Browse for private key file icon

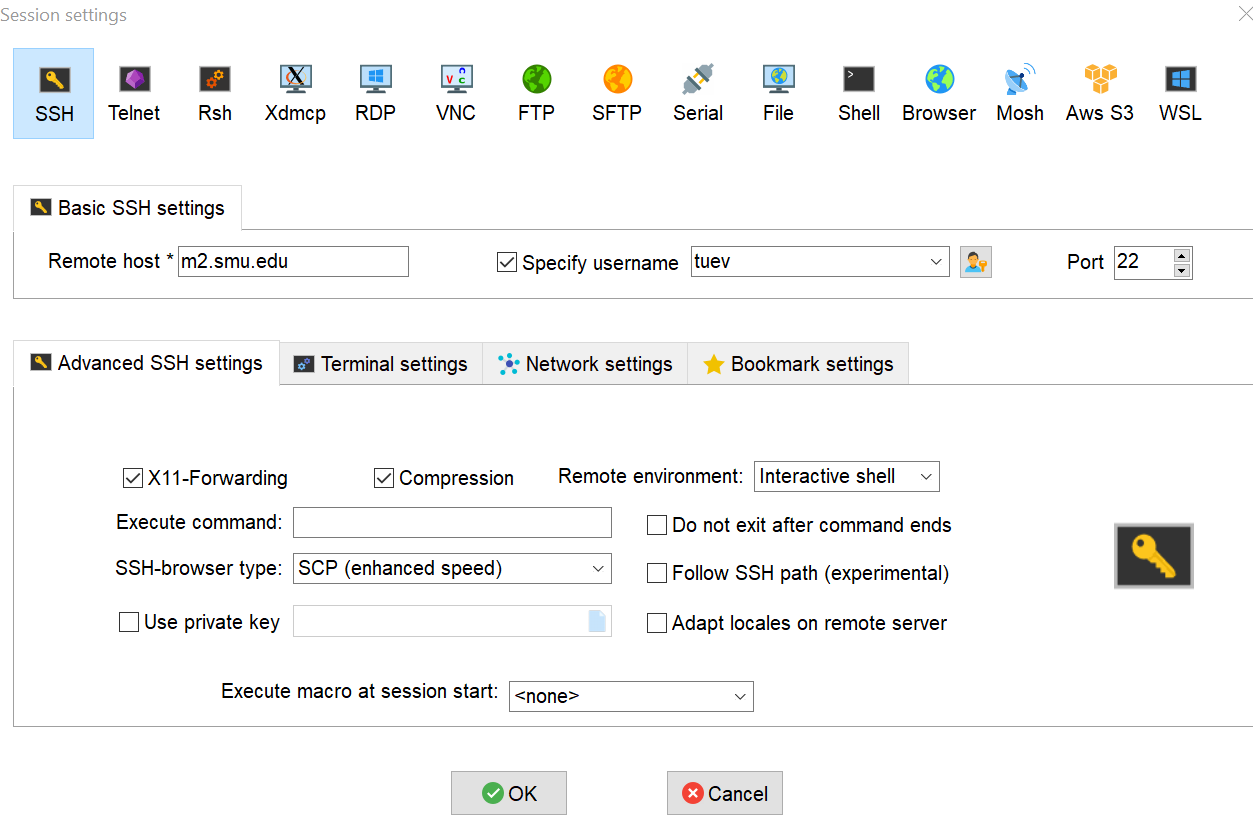pyautogui.click(x=597, y=621)
